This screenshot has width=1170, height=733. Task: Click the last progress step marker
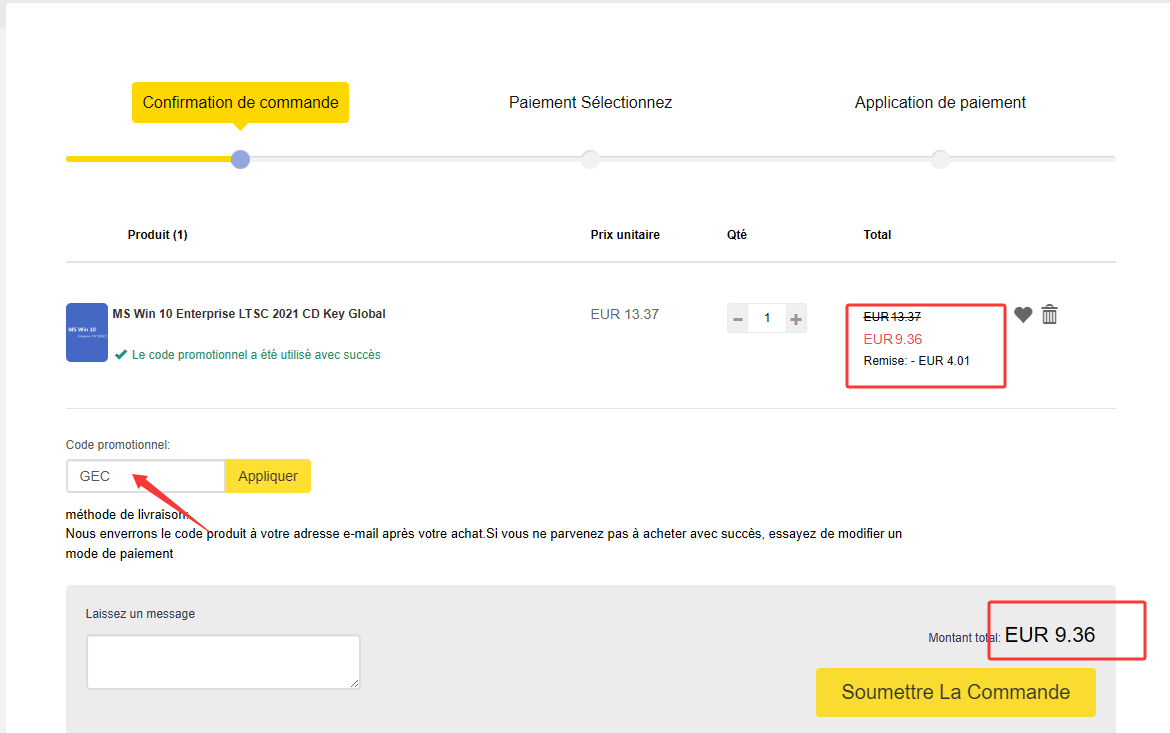[940, 159]
